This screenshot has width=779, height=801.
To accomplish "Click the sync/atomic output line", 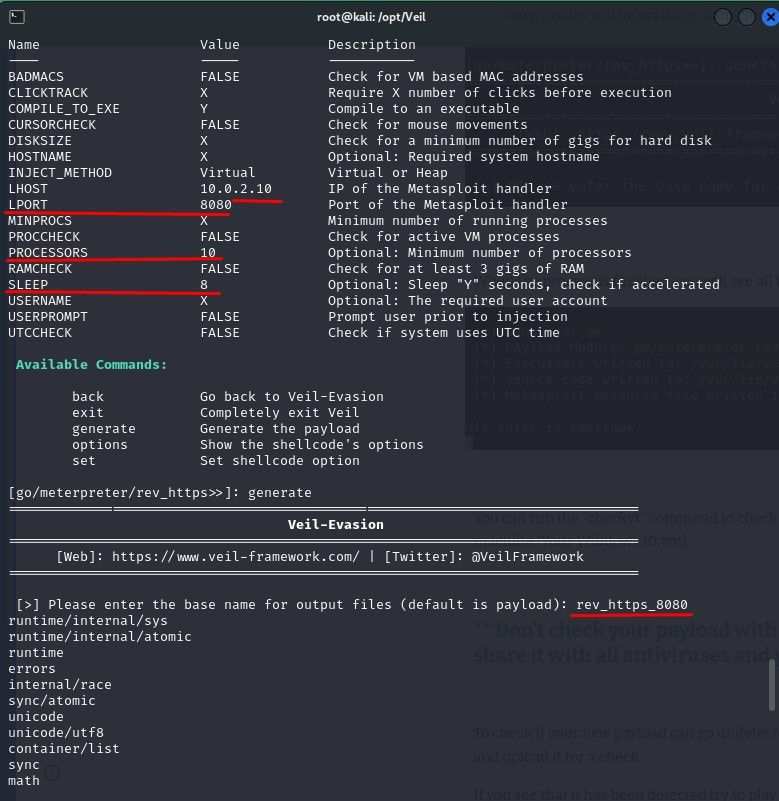I will click(x=52, y=701).
